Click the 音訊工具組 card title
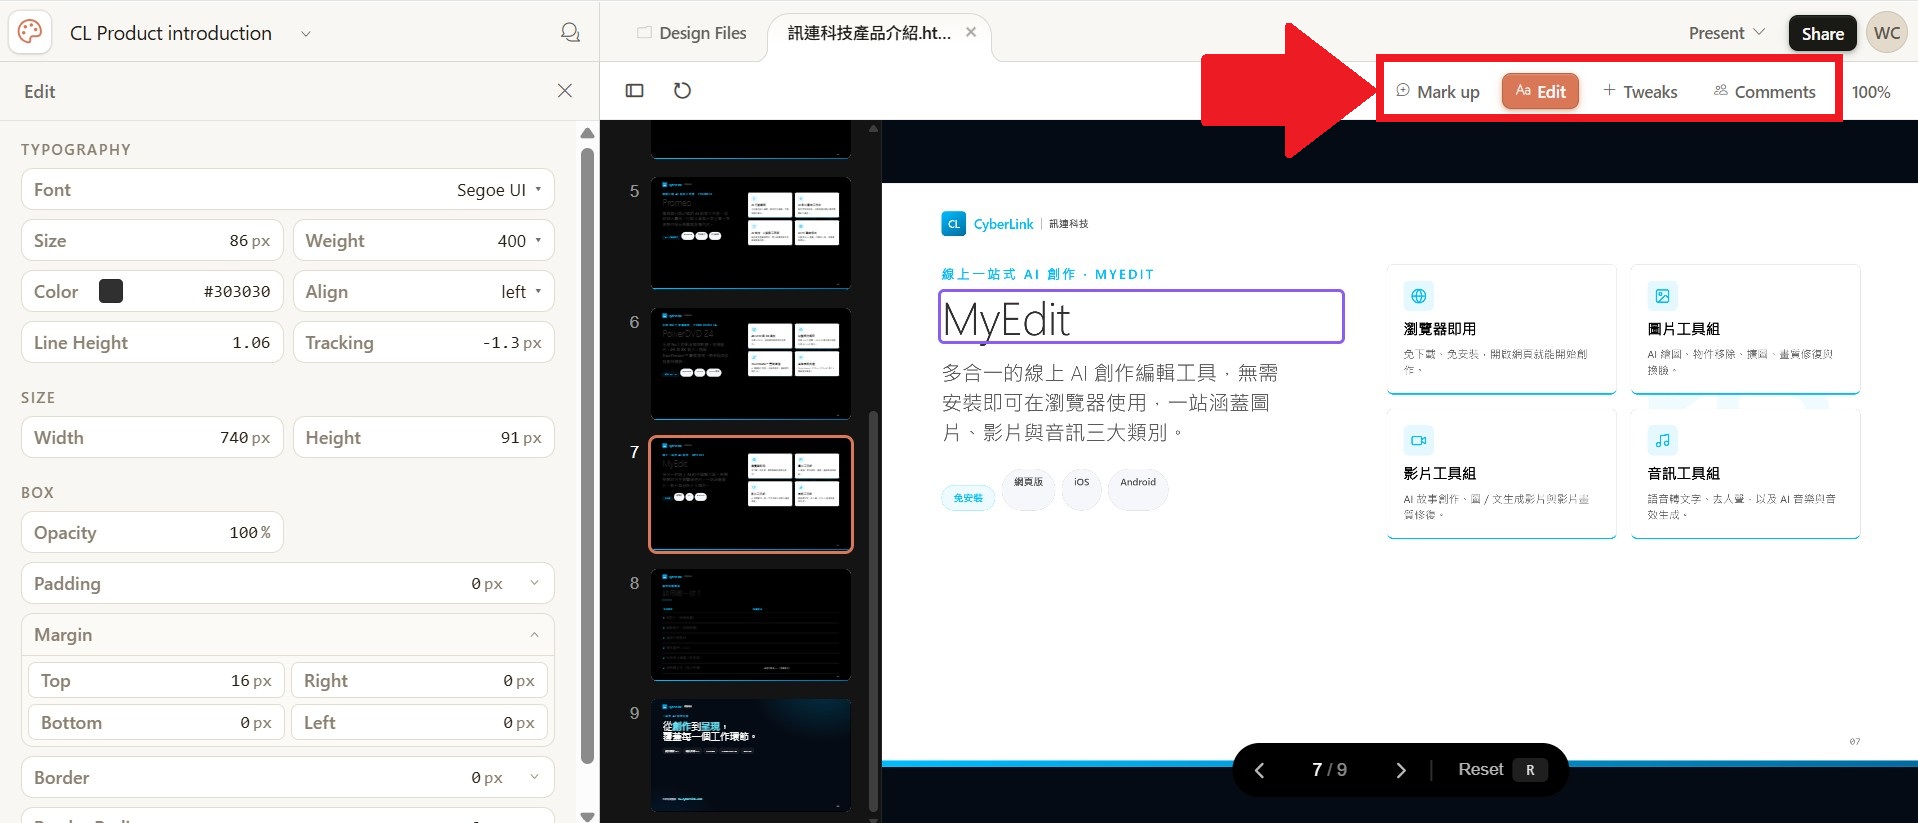 tap(1684, 474)
